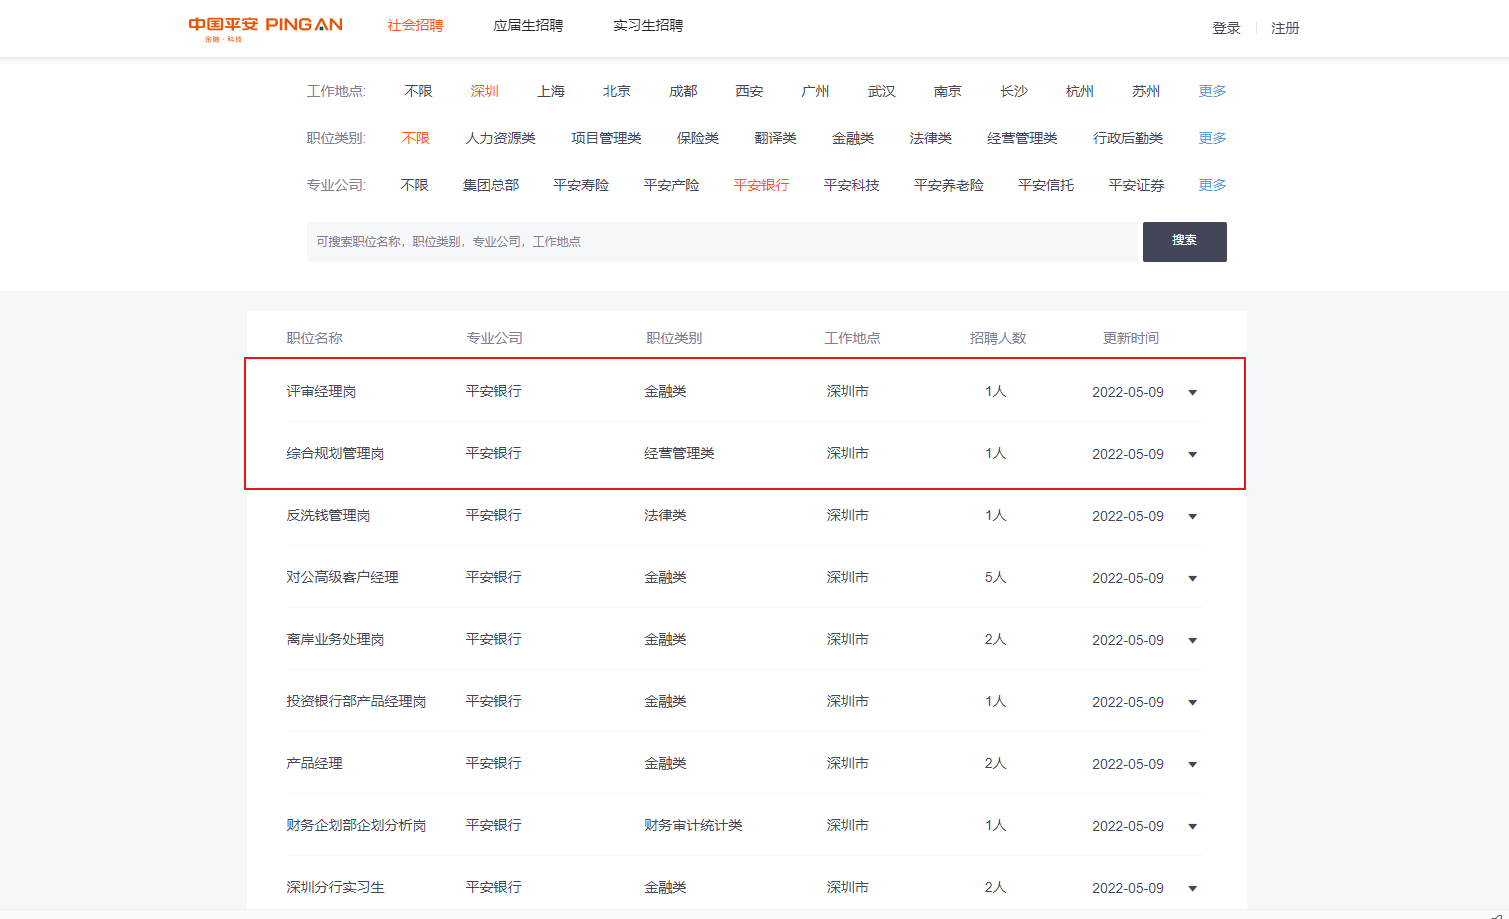Filter by 项目管理类 category

(606, 138)
